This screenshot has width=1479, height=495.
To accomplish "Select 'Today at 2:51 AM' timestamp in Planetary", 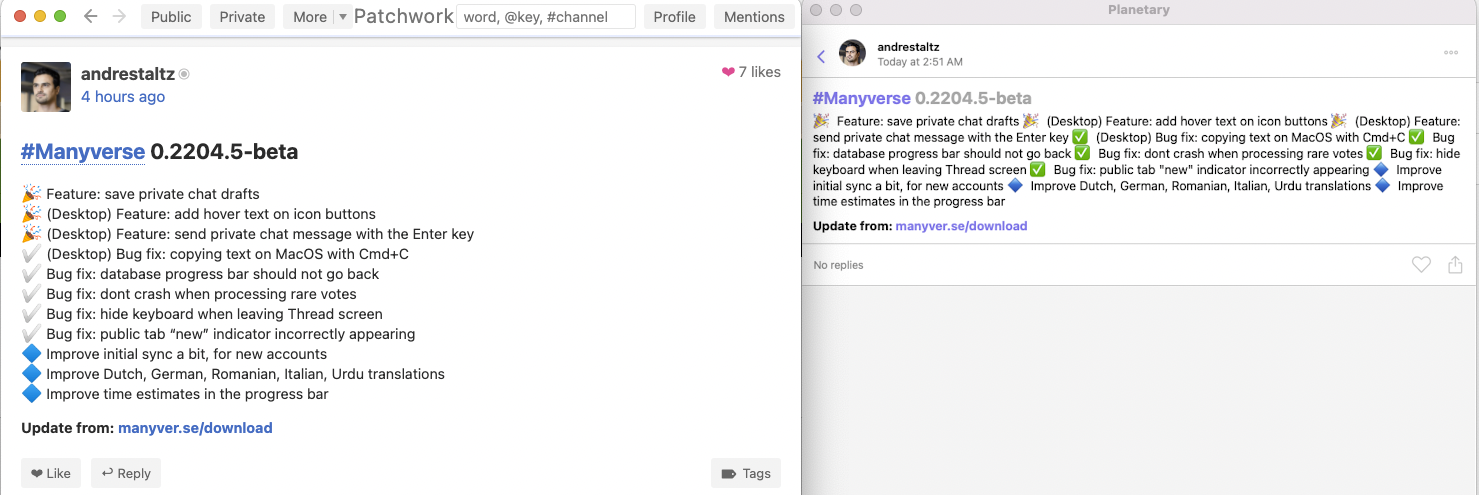I will pyautogui.click(x=920, y=62).
